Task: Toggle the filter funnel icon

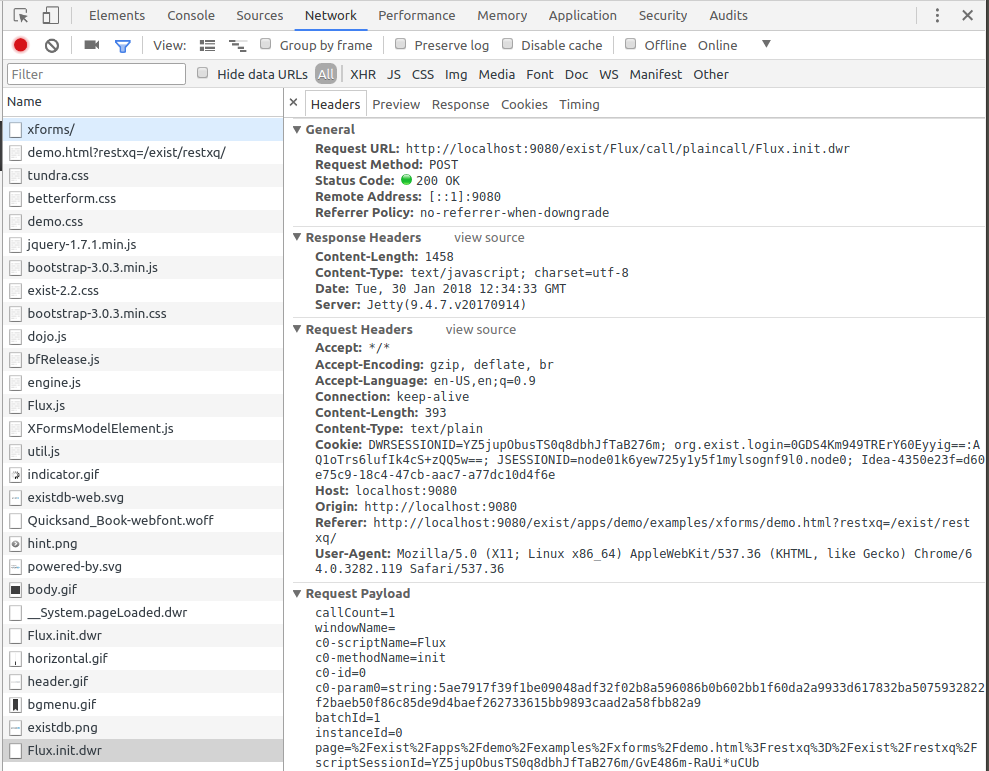Action: pos(123,45)
